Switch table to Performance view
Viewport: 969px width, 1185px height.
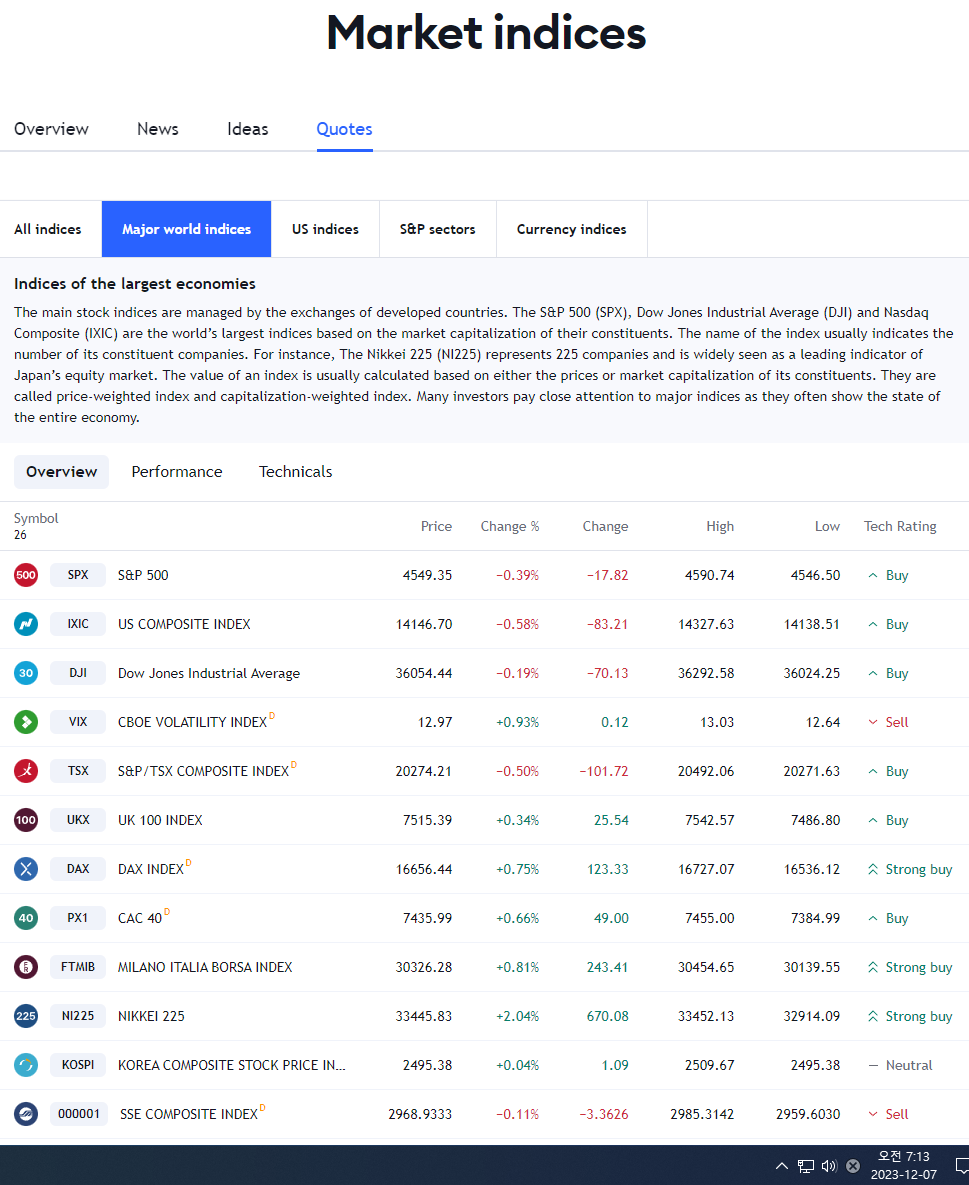click(x=177, y=472)
